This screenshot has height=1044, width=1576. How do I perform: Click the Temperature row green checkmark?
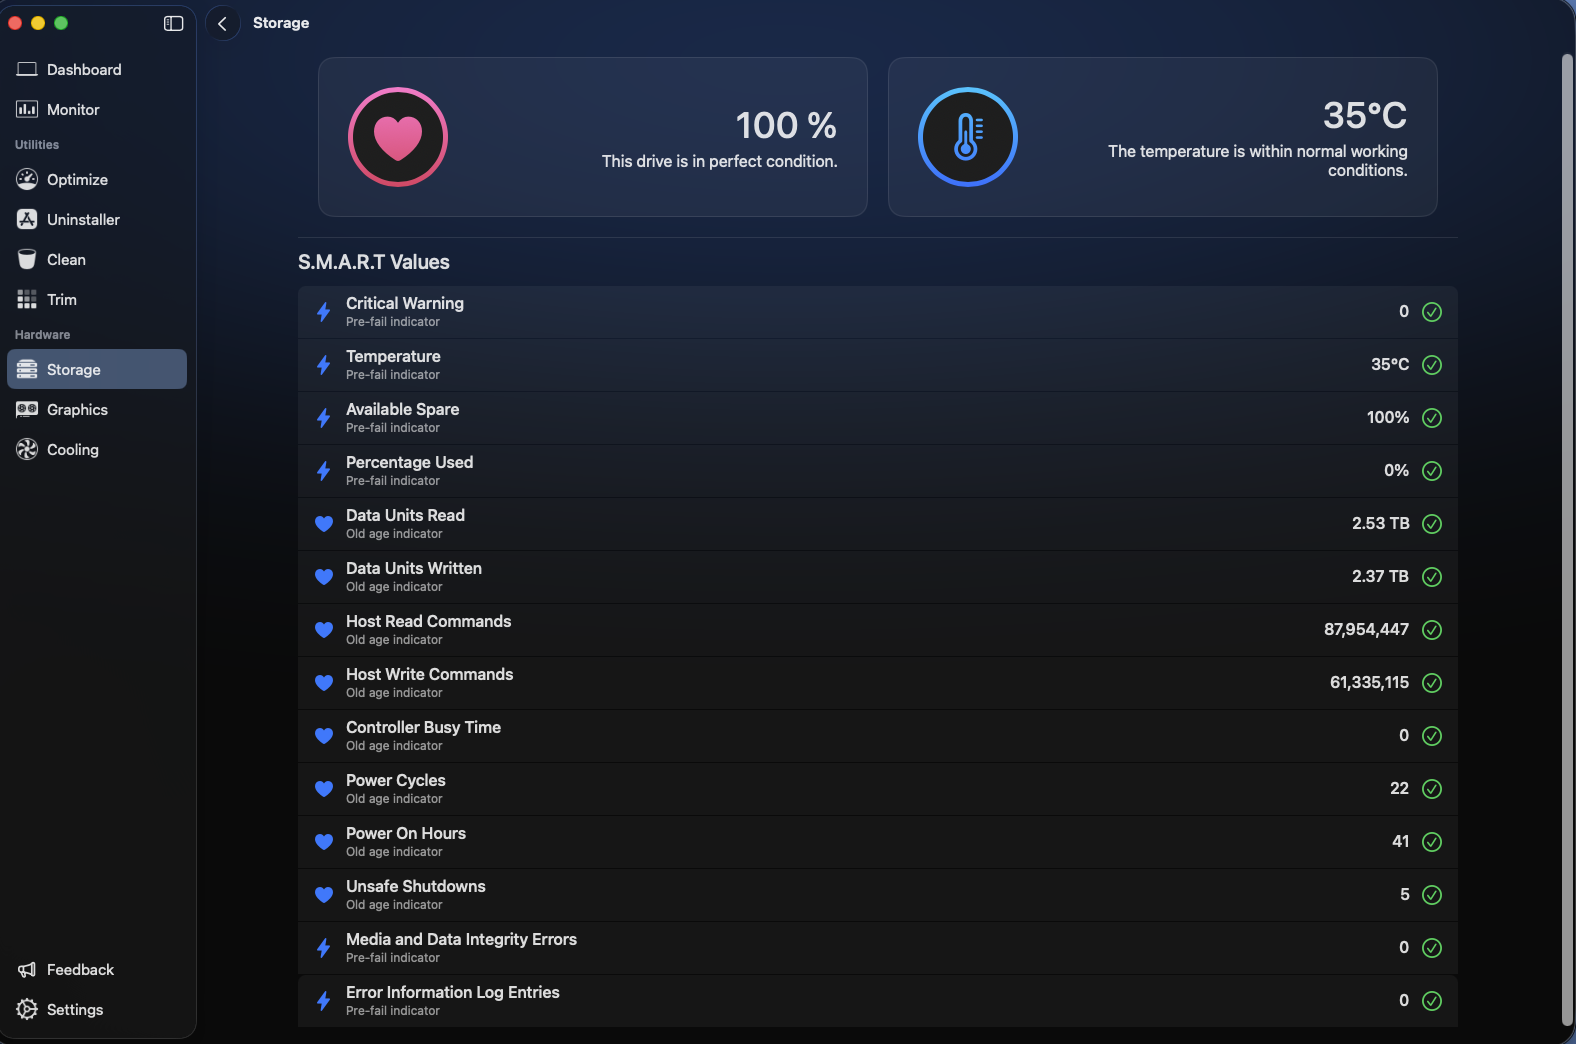[x=1432, y=365]
